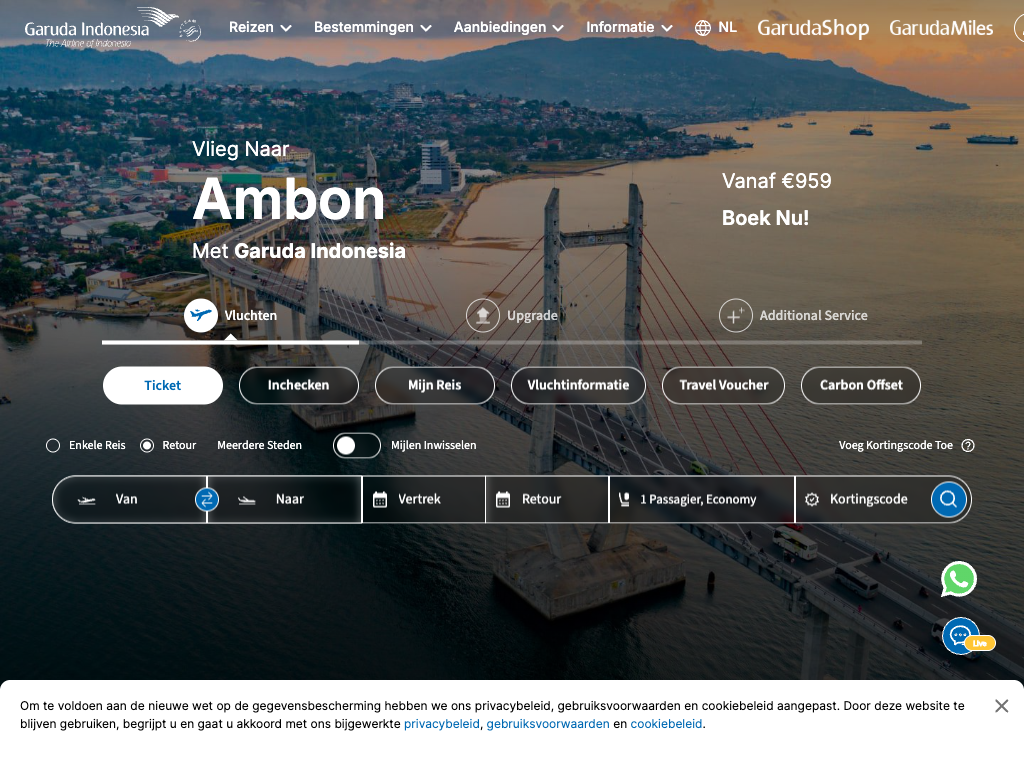Click the globe language icon
Screen dimensions: 1024x768
(x=703, y=28)
